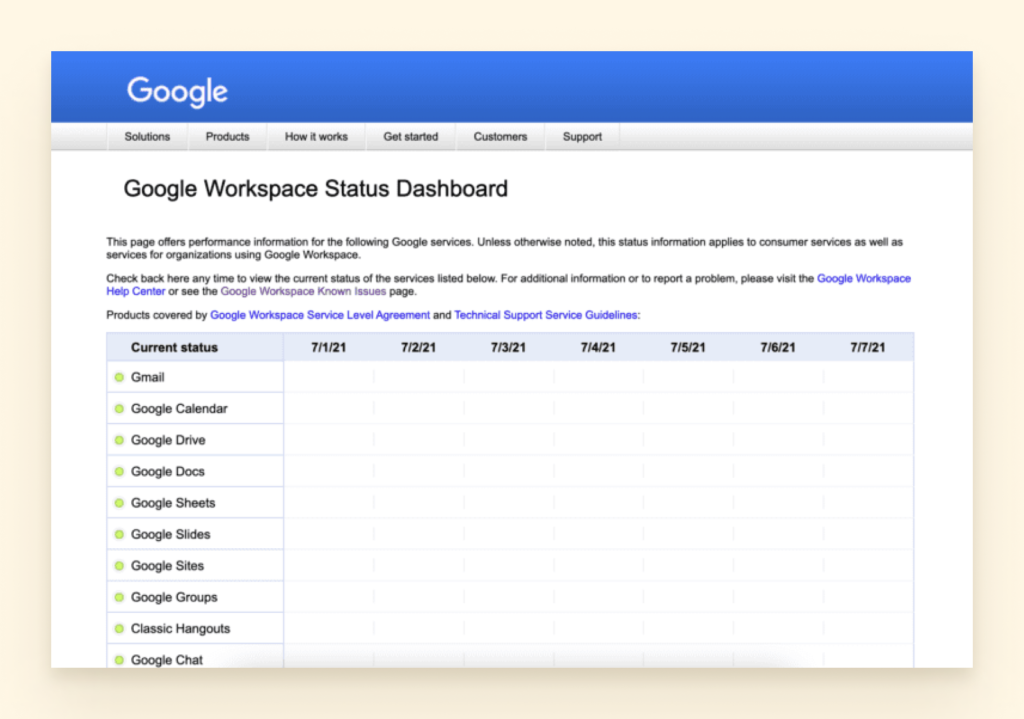This screenshot has height=719, width=1024.
Task: Click the green status dot beside Classic Hangouts
Action: (119, 628)
